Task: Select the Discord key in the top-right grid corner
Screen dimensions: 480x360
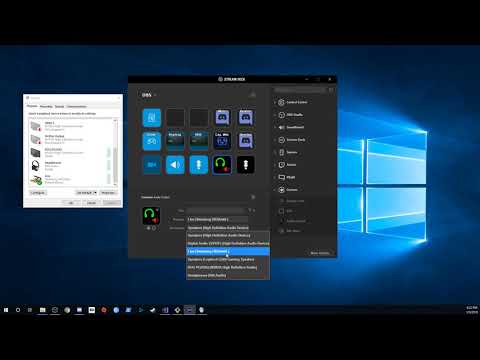Action: [x=246, y=117]
